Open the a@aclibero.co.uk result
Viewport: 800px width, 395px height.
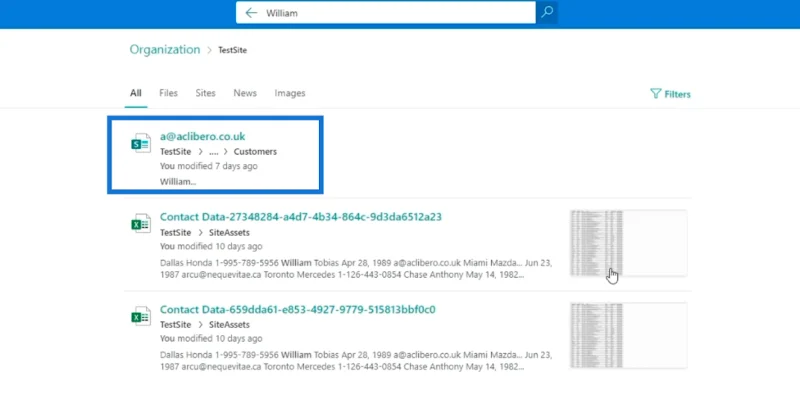point(203,136)
